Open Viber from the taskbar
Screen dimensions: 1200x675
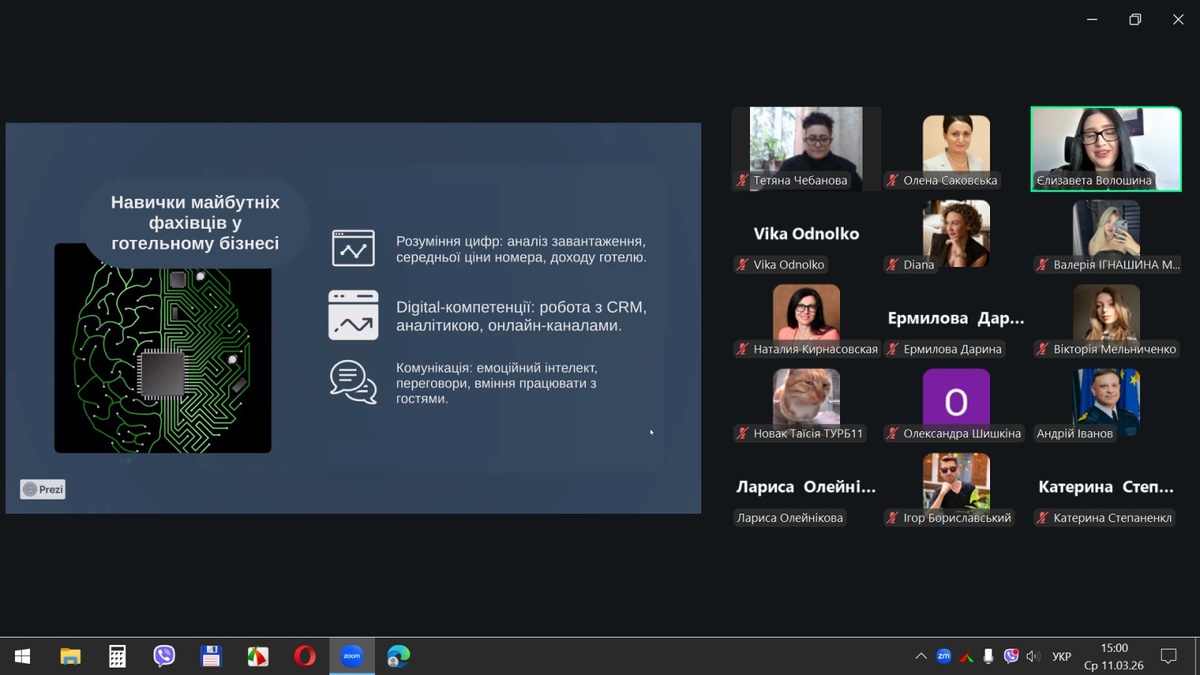coord(164,656)
